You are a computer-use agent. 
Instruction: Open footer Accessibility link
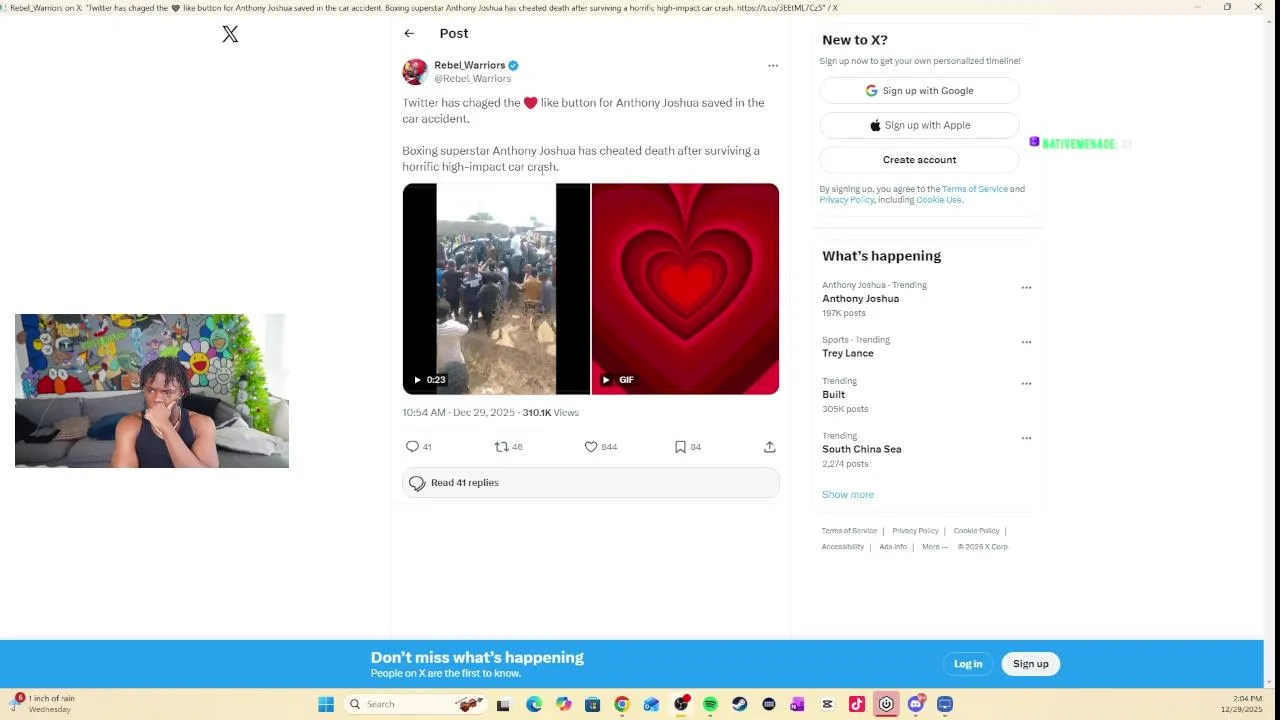[x=843, y=547]
